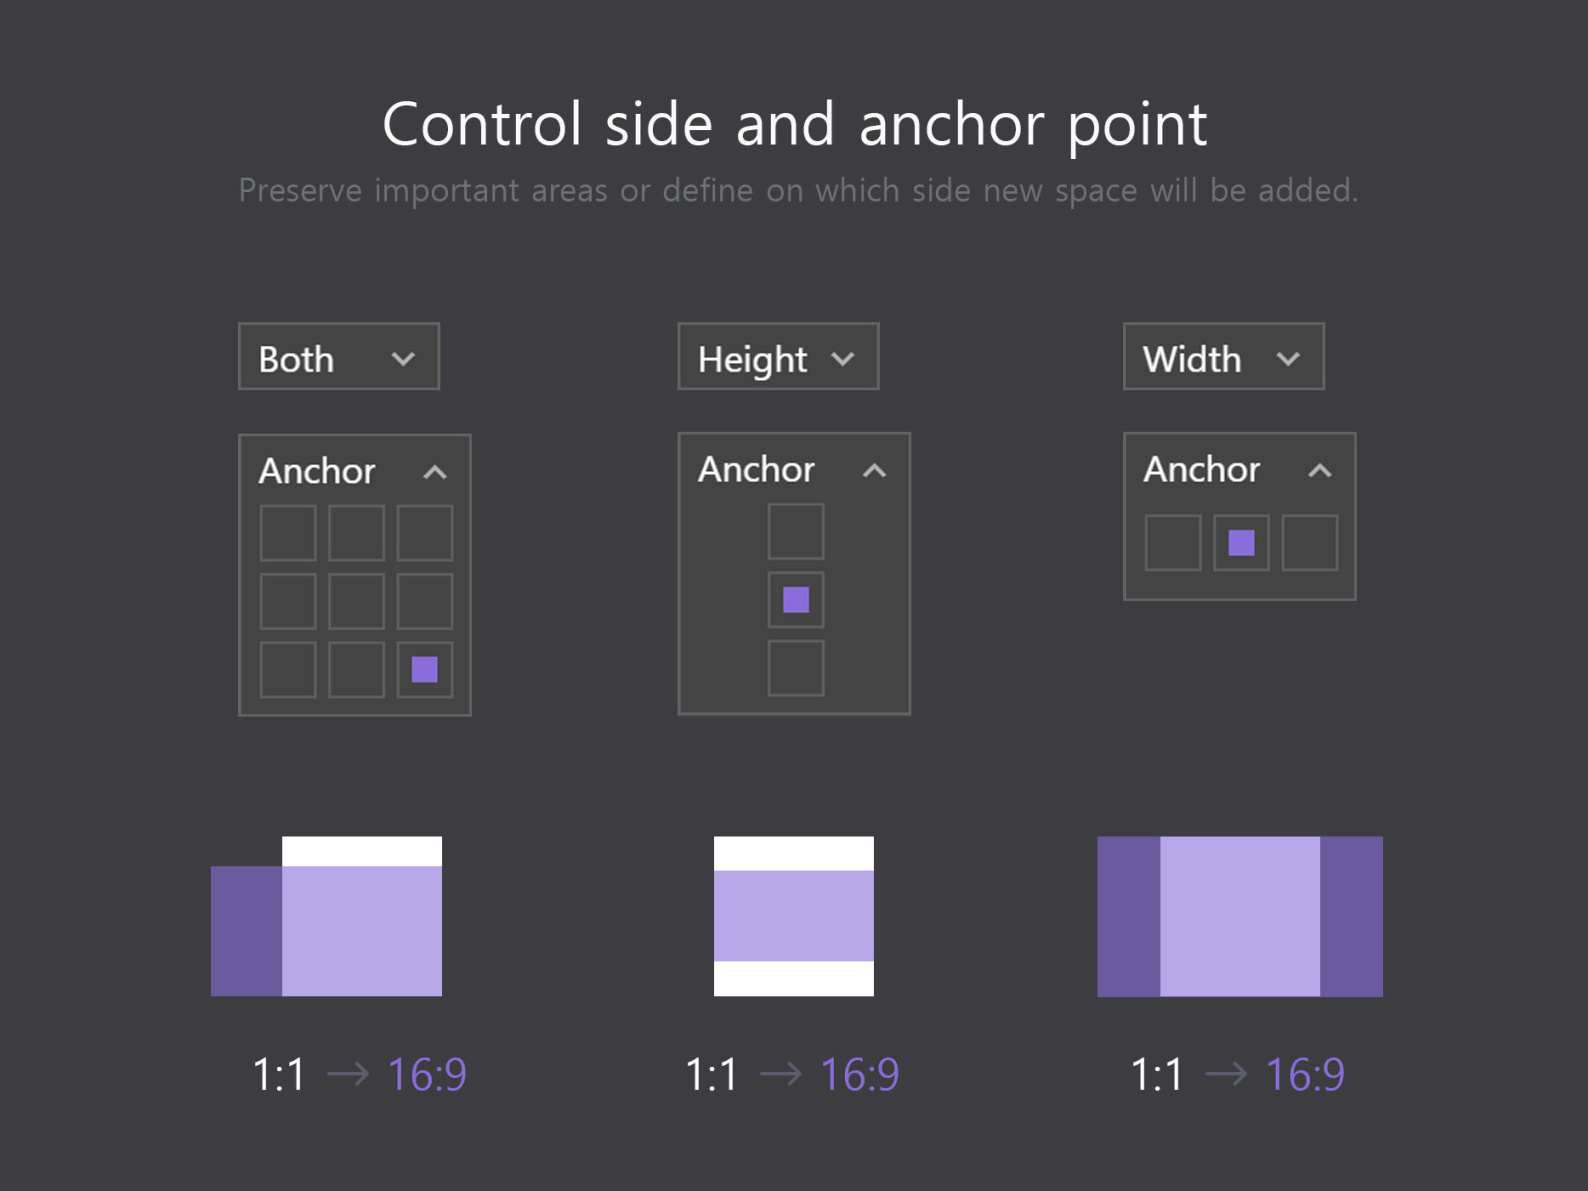This screenshot has width=1588, height=1191.
Task: Click the Width mode preview thumbnail
Action: [x=1240, y=916]
